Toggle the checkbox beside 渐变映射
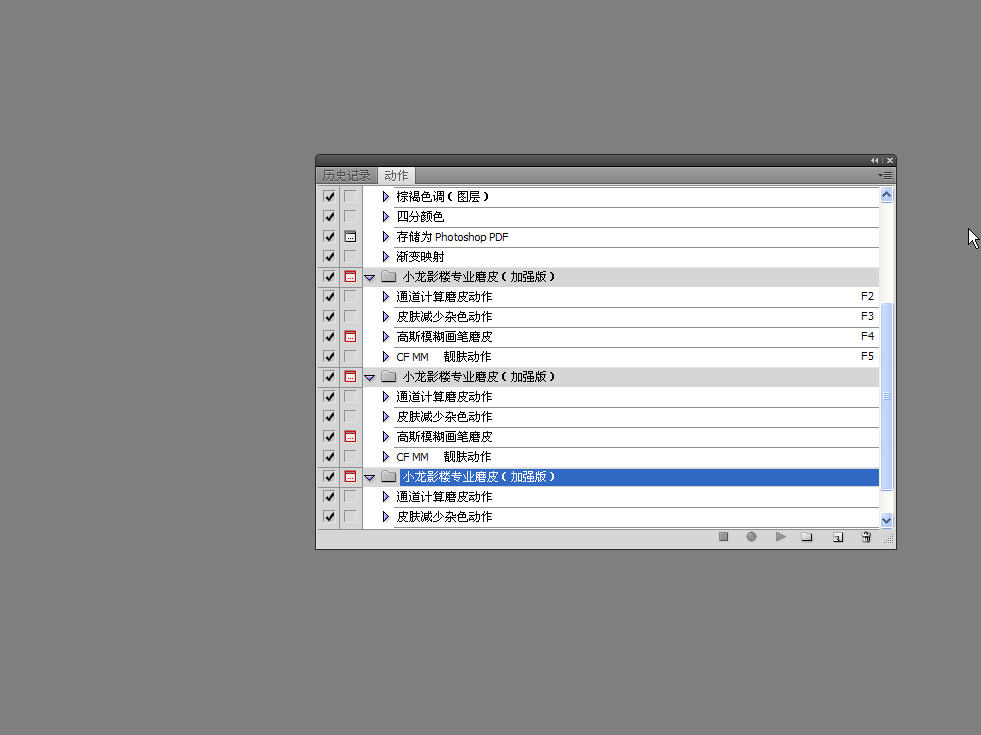Viewport: 981px width, 735px height. tap(329, 256)
